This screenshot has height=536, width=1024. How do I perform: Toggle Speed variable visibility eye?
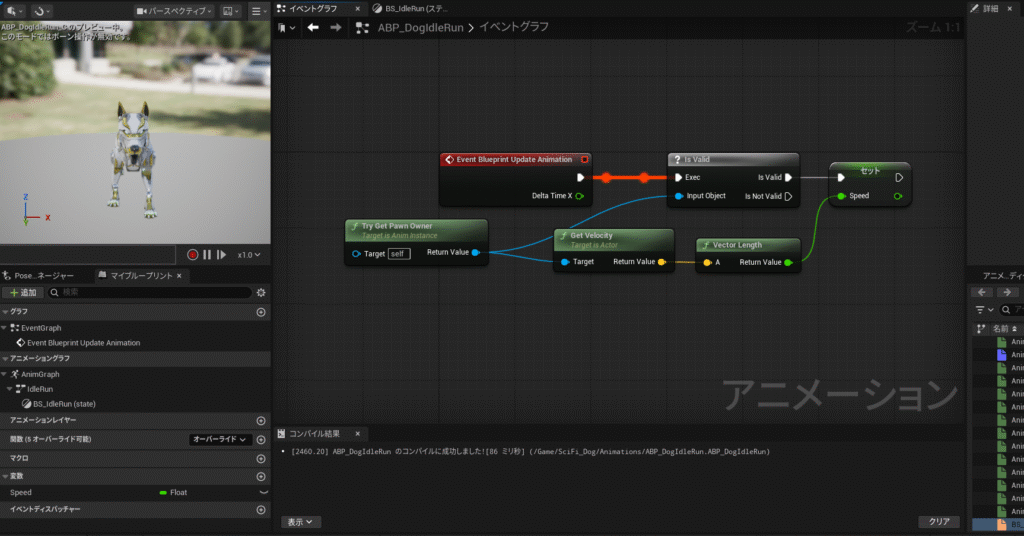263,492
